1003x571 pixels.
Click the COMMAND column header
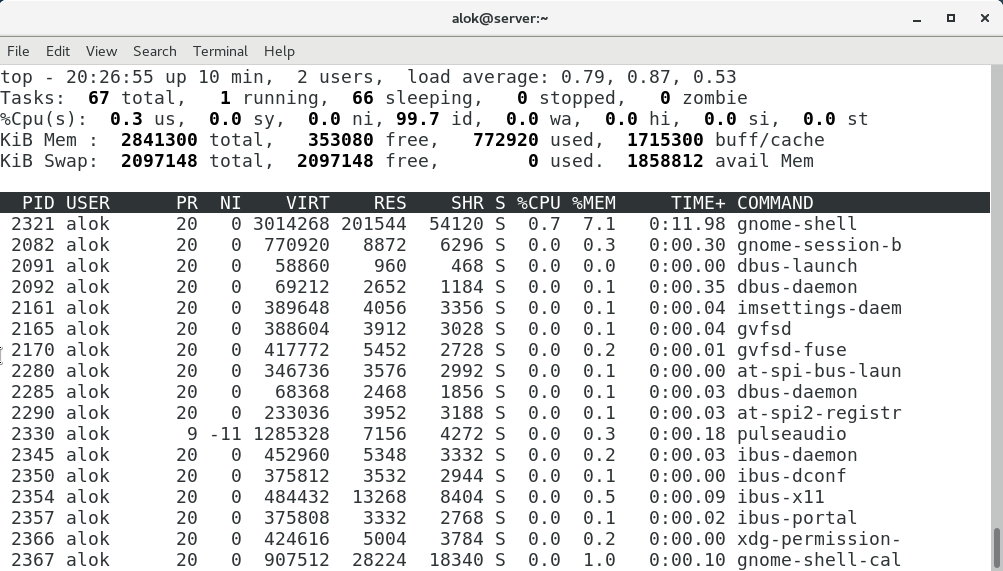(775, 203)
